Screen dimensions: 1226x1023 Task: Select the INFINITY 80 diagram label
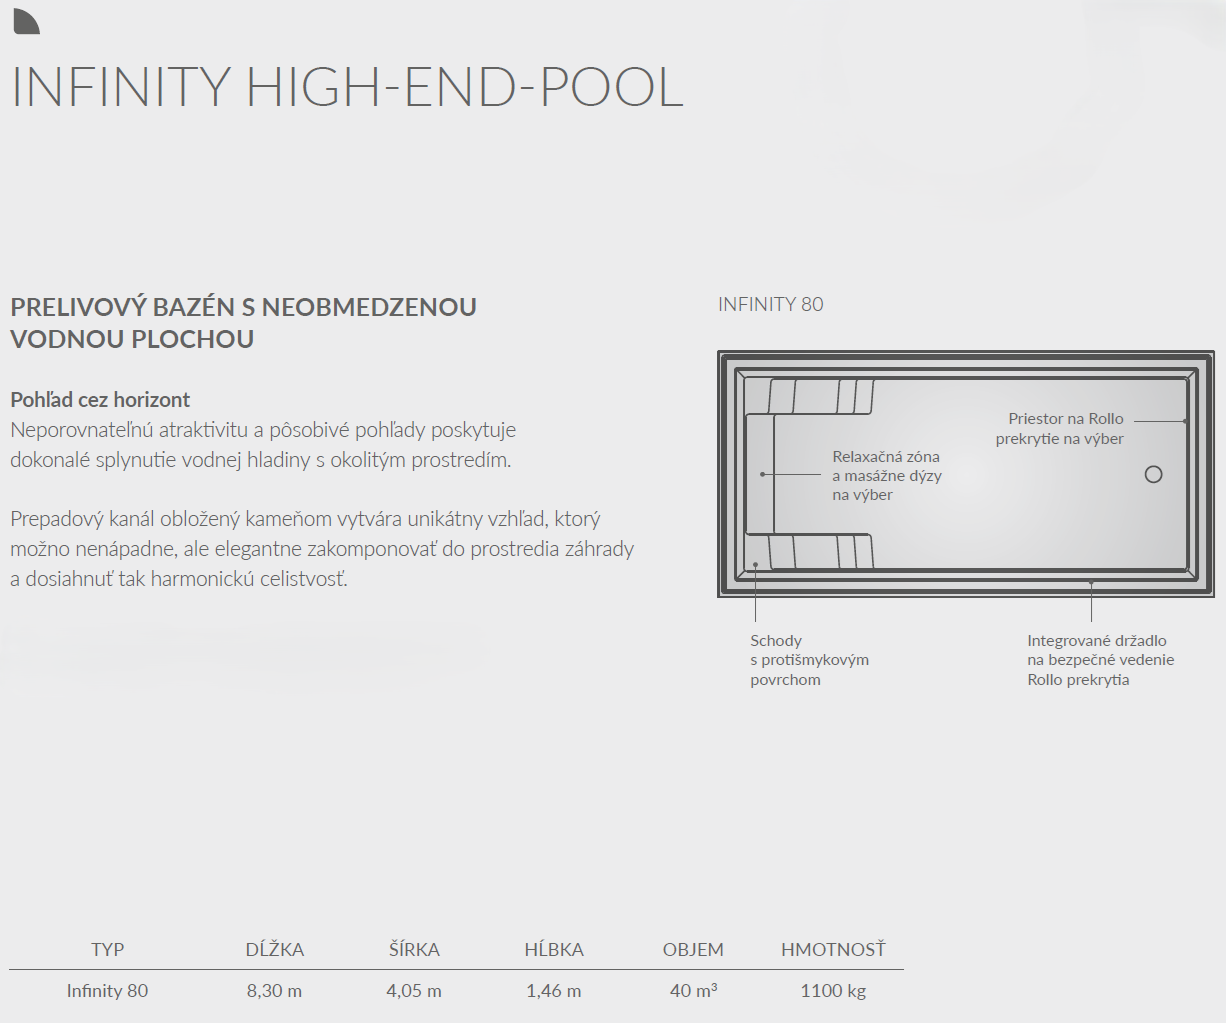770,305
